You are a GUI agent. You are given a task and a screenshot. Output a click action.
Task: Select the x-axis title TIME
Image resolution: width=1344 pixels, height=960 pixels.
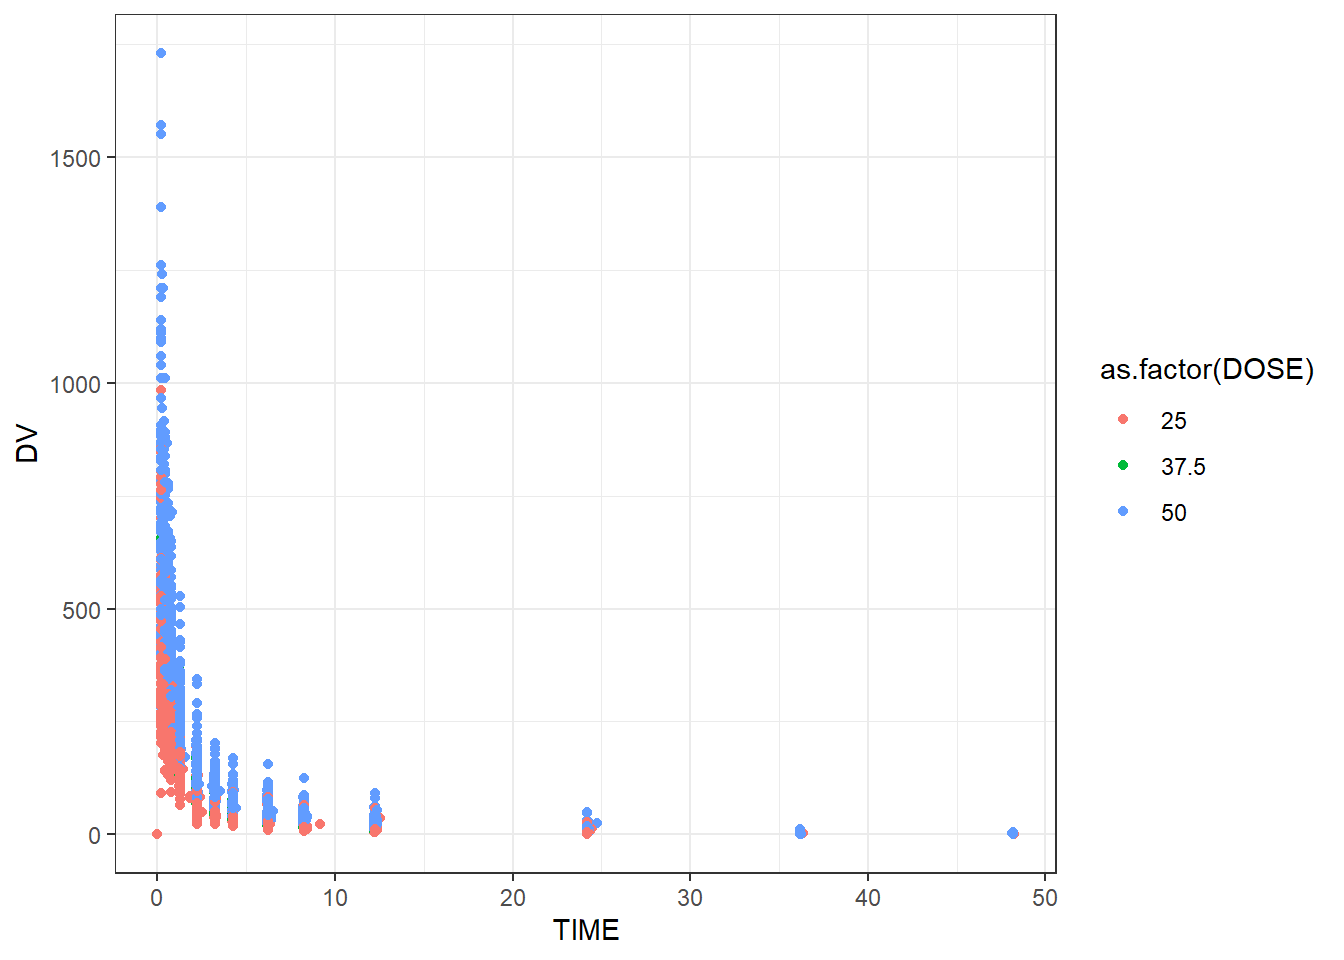click(x=586, y=930)
